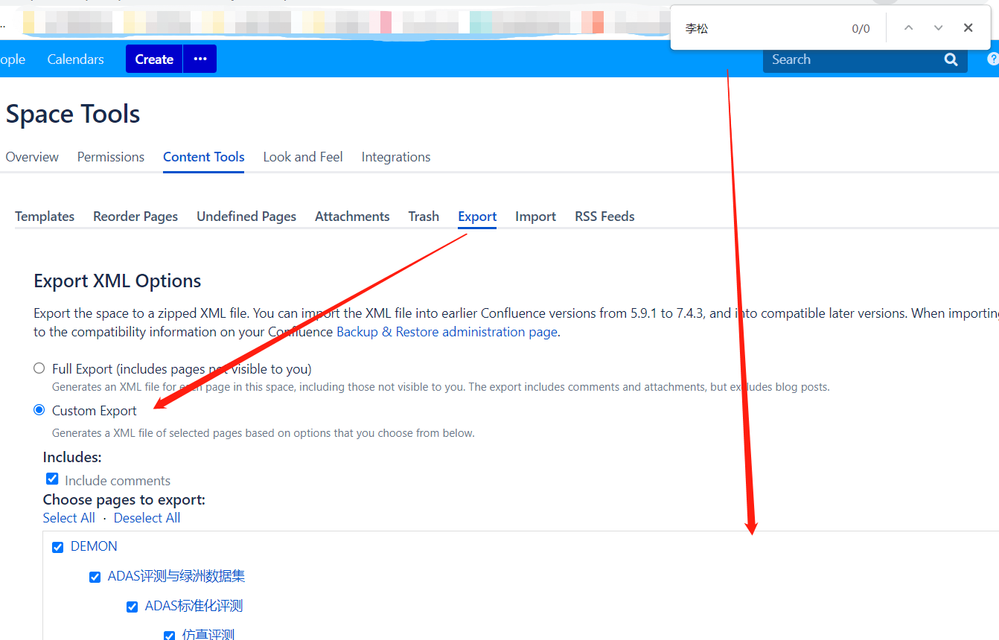Viewport: 999px width, 640px height.
Task: Switch to the Permissions tab
Action: [x=111, y=157]
